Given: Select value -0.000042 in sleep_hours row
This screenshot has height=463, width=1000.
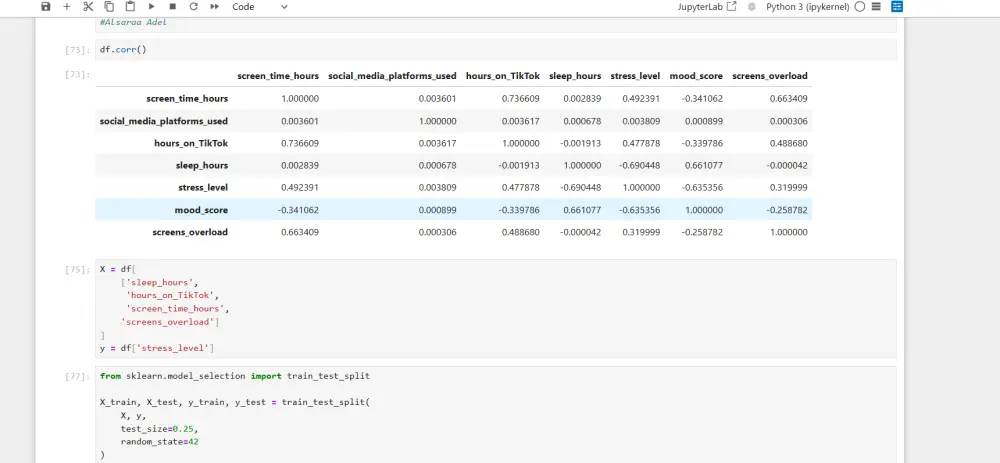Looking at the screenshot, I should point(787,166).
